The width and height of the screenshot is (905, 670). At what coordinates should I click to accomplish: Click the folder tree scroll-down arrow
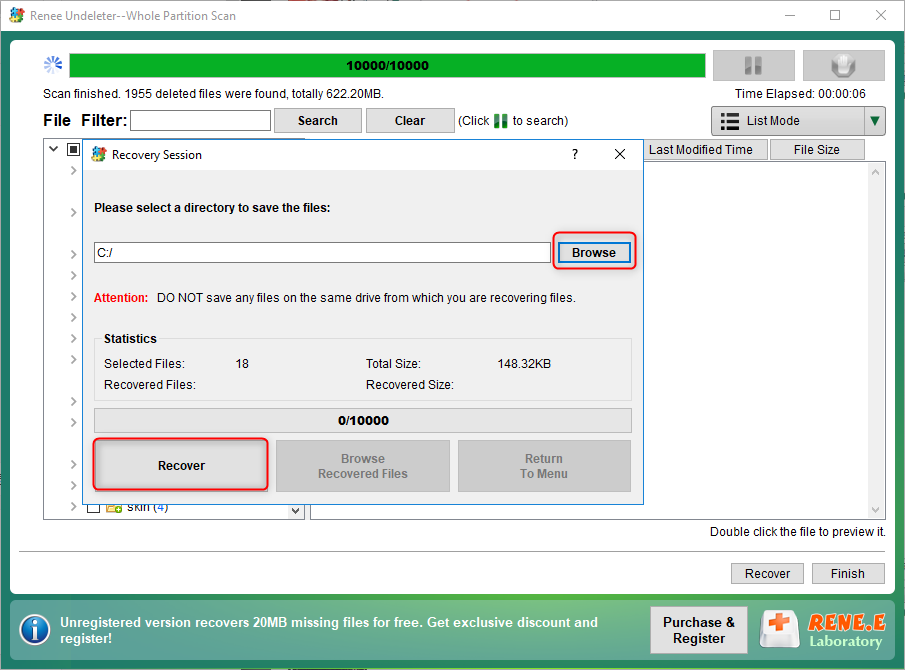296,510
